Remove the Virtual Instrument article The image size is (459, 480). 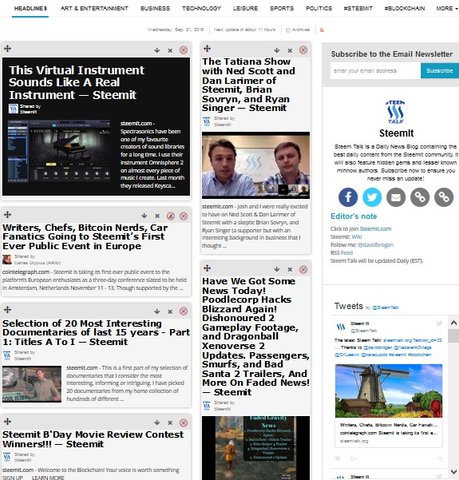[170, 50]
